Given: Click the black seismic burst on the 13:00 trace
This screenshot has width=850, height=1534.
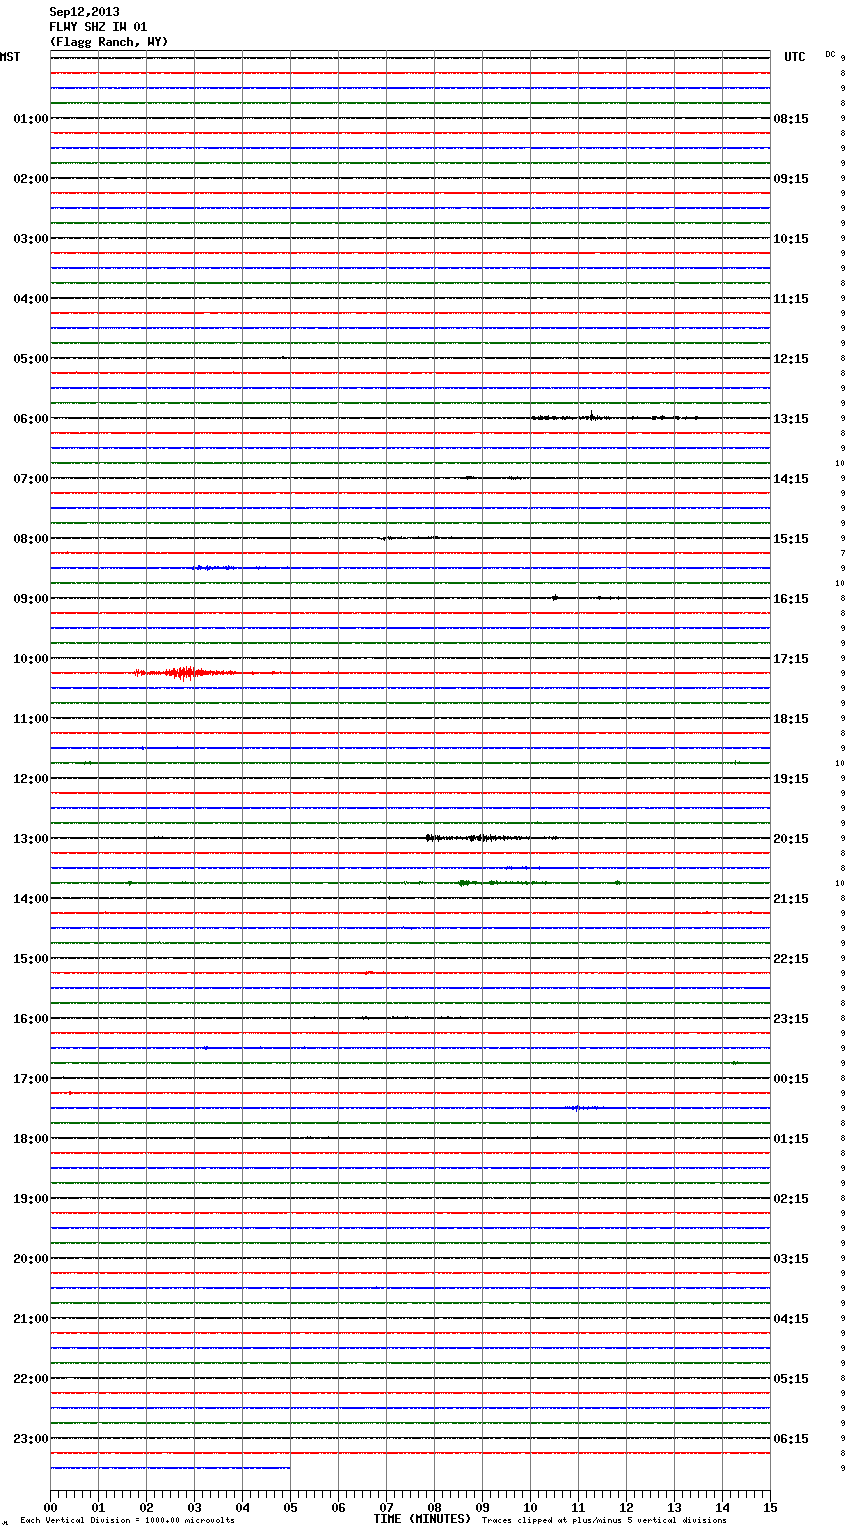Looking at the screenshot, I should pyautogui.click(x=477, y=838).
